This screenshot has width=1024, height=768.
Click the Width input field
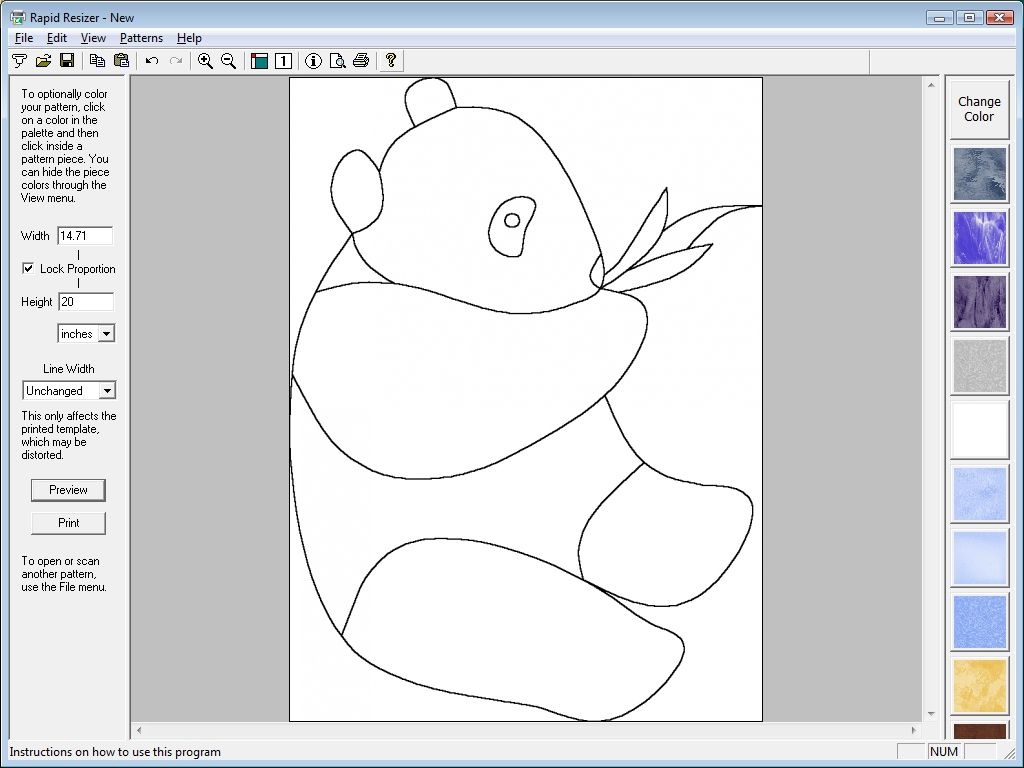coord(85,236)
